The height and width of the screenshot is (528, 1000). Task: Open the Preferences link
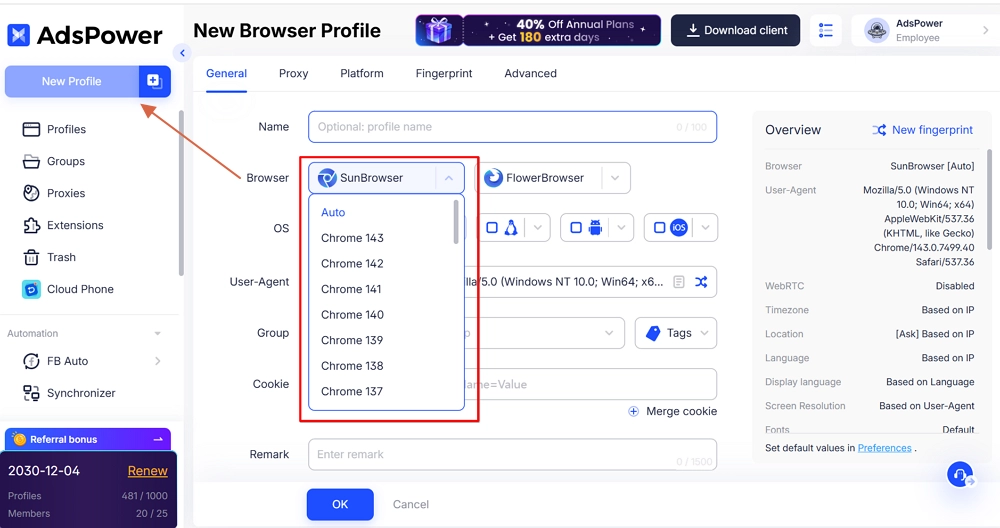[x=884, y=448]
